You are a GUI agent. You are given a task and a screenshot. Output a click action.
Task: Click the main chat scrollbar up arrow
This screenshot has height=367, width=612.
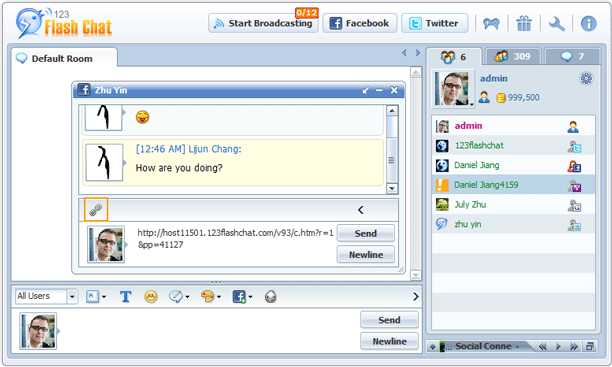(x=416, y=72)
